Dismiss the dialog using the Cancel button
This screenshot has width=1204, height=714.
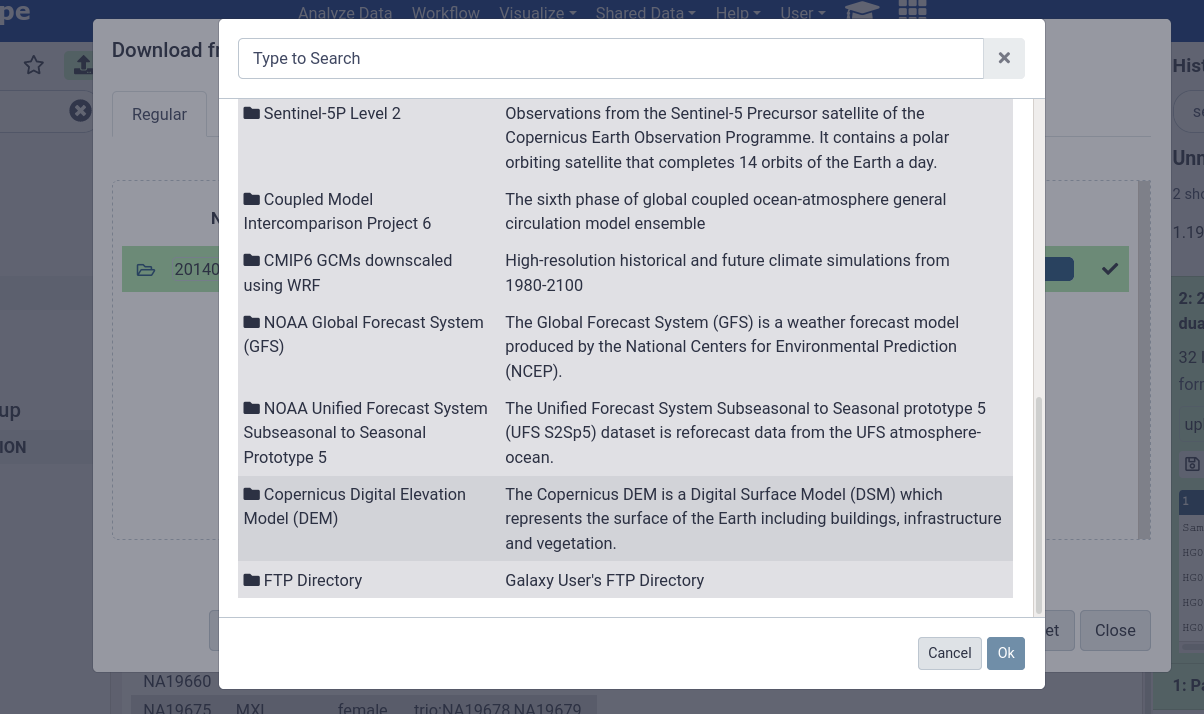point(948,652)
